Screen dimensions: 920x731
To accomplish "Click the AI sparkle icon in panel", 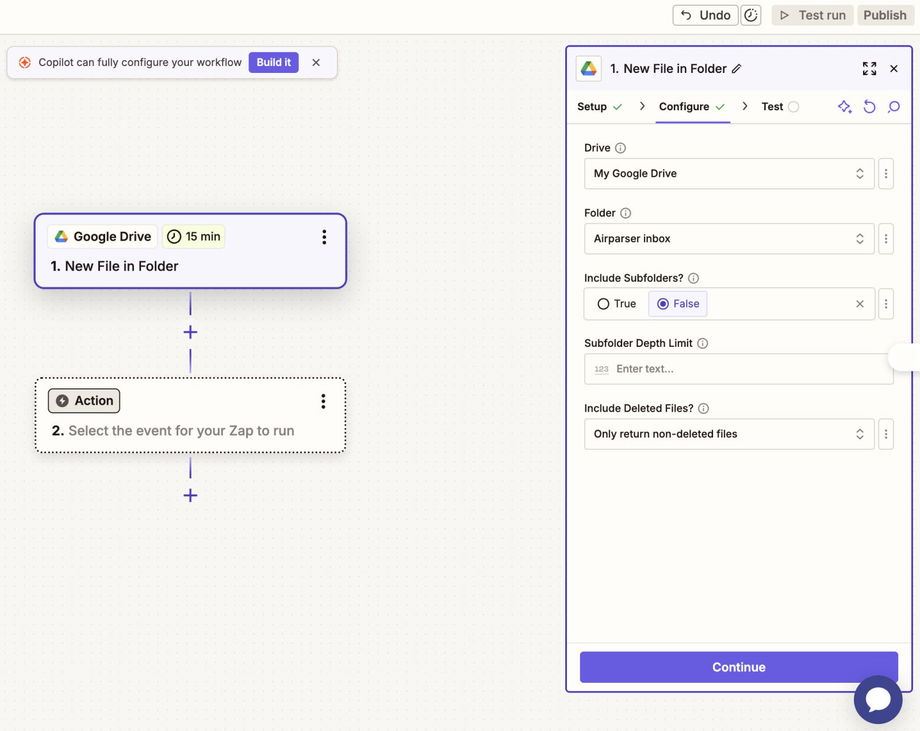I will (x=844, y=107).
